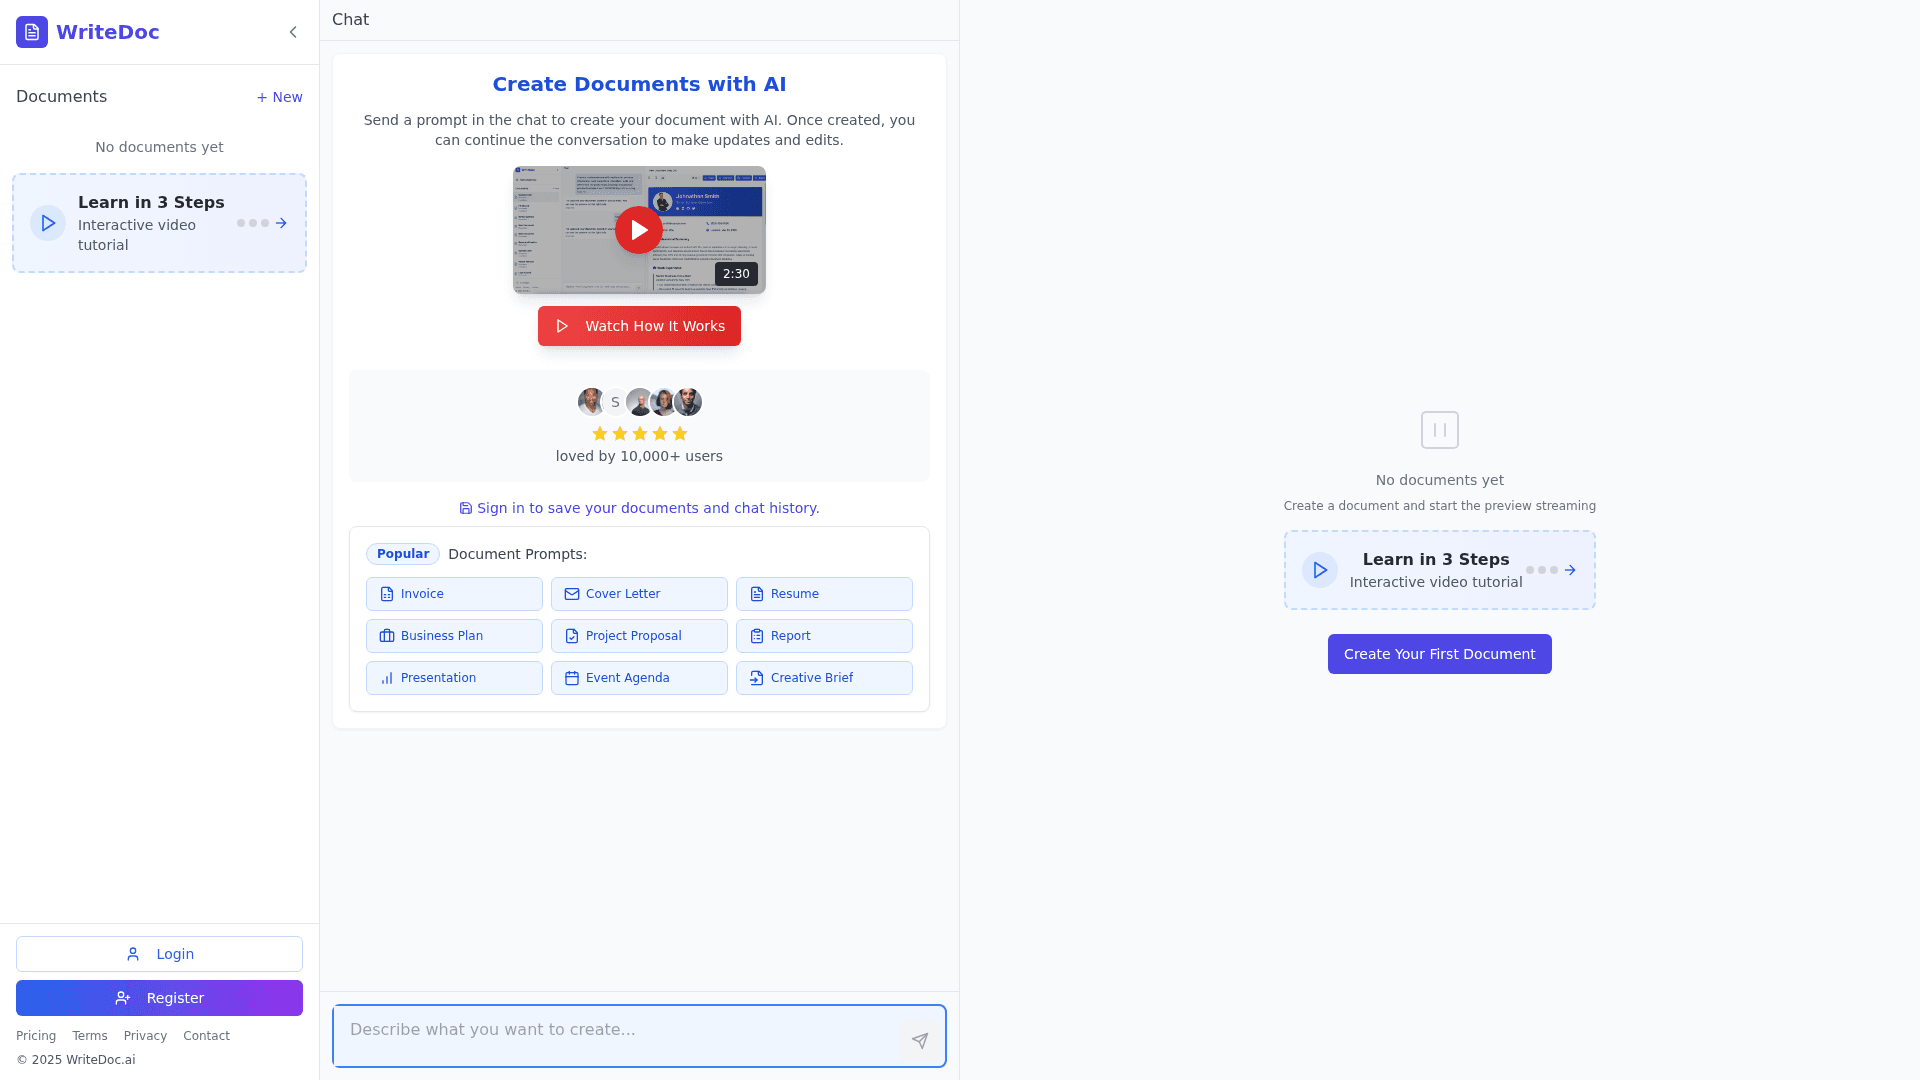Select the Invoice prompt

[x=454, y=594]
